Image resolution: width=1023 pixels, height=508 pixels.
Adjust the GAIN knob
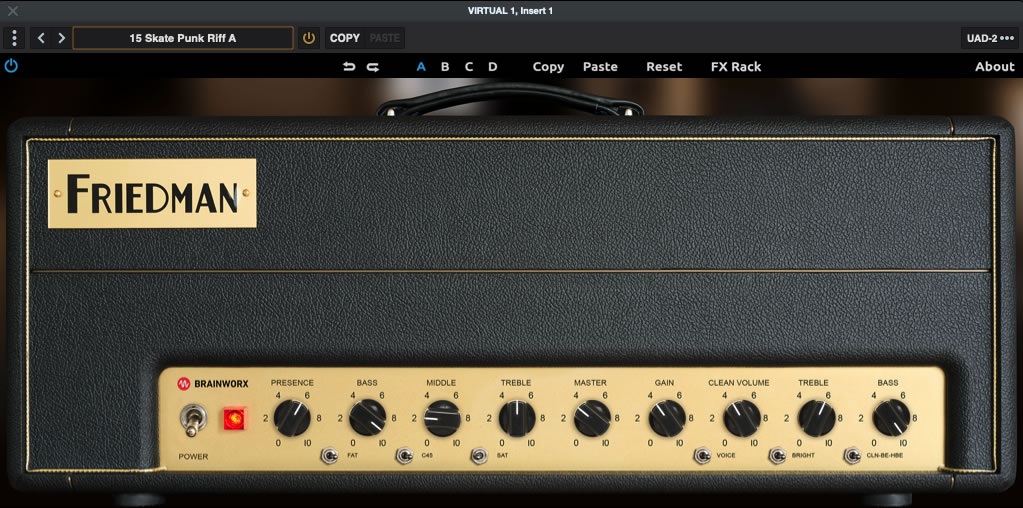tap(667, 418)
